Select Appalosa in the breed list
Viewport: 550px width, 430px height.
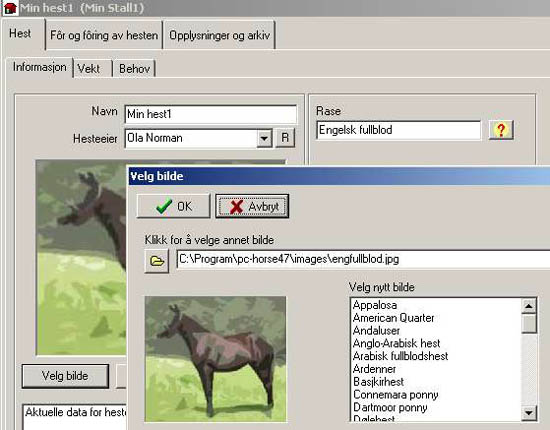tap(375, 305)
